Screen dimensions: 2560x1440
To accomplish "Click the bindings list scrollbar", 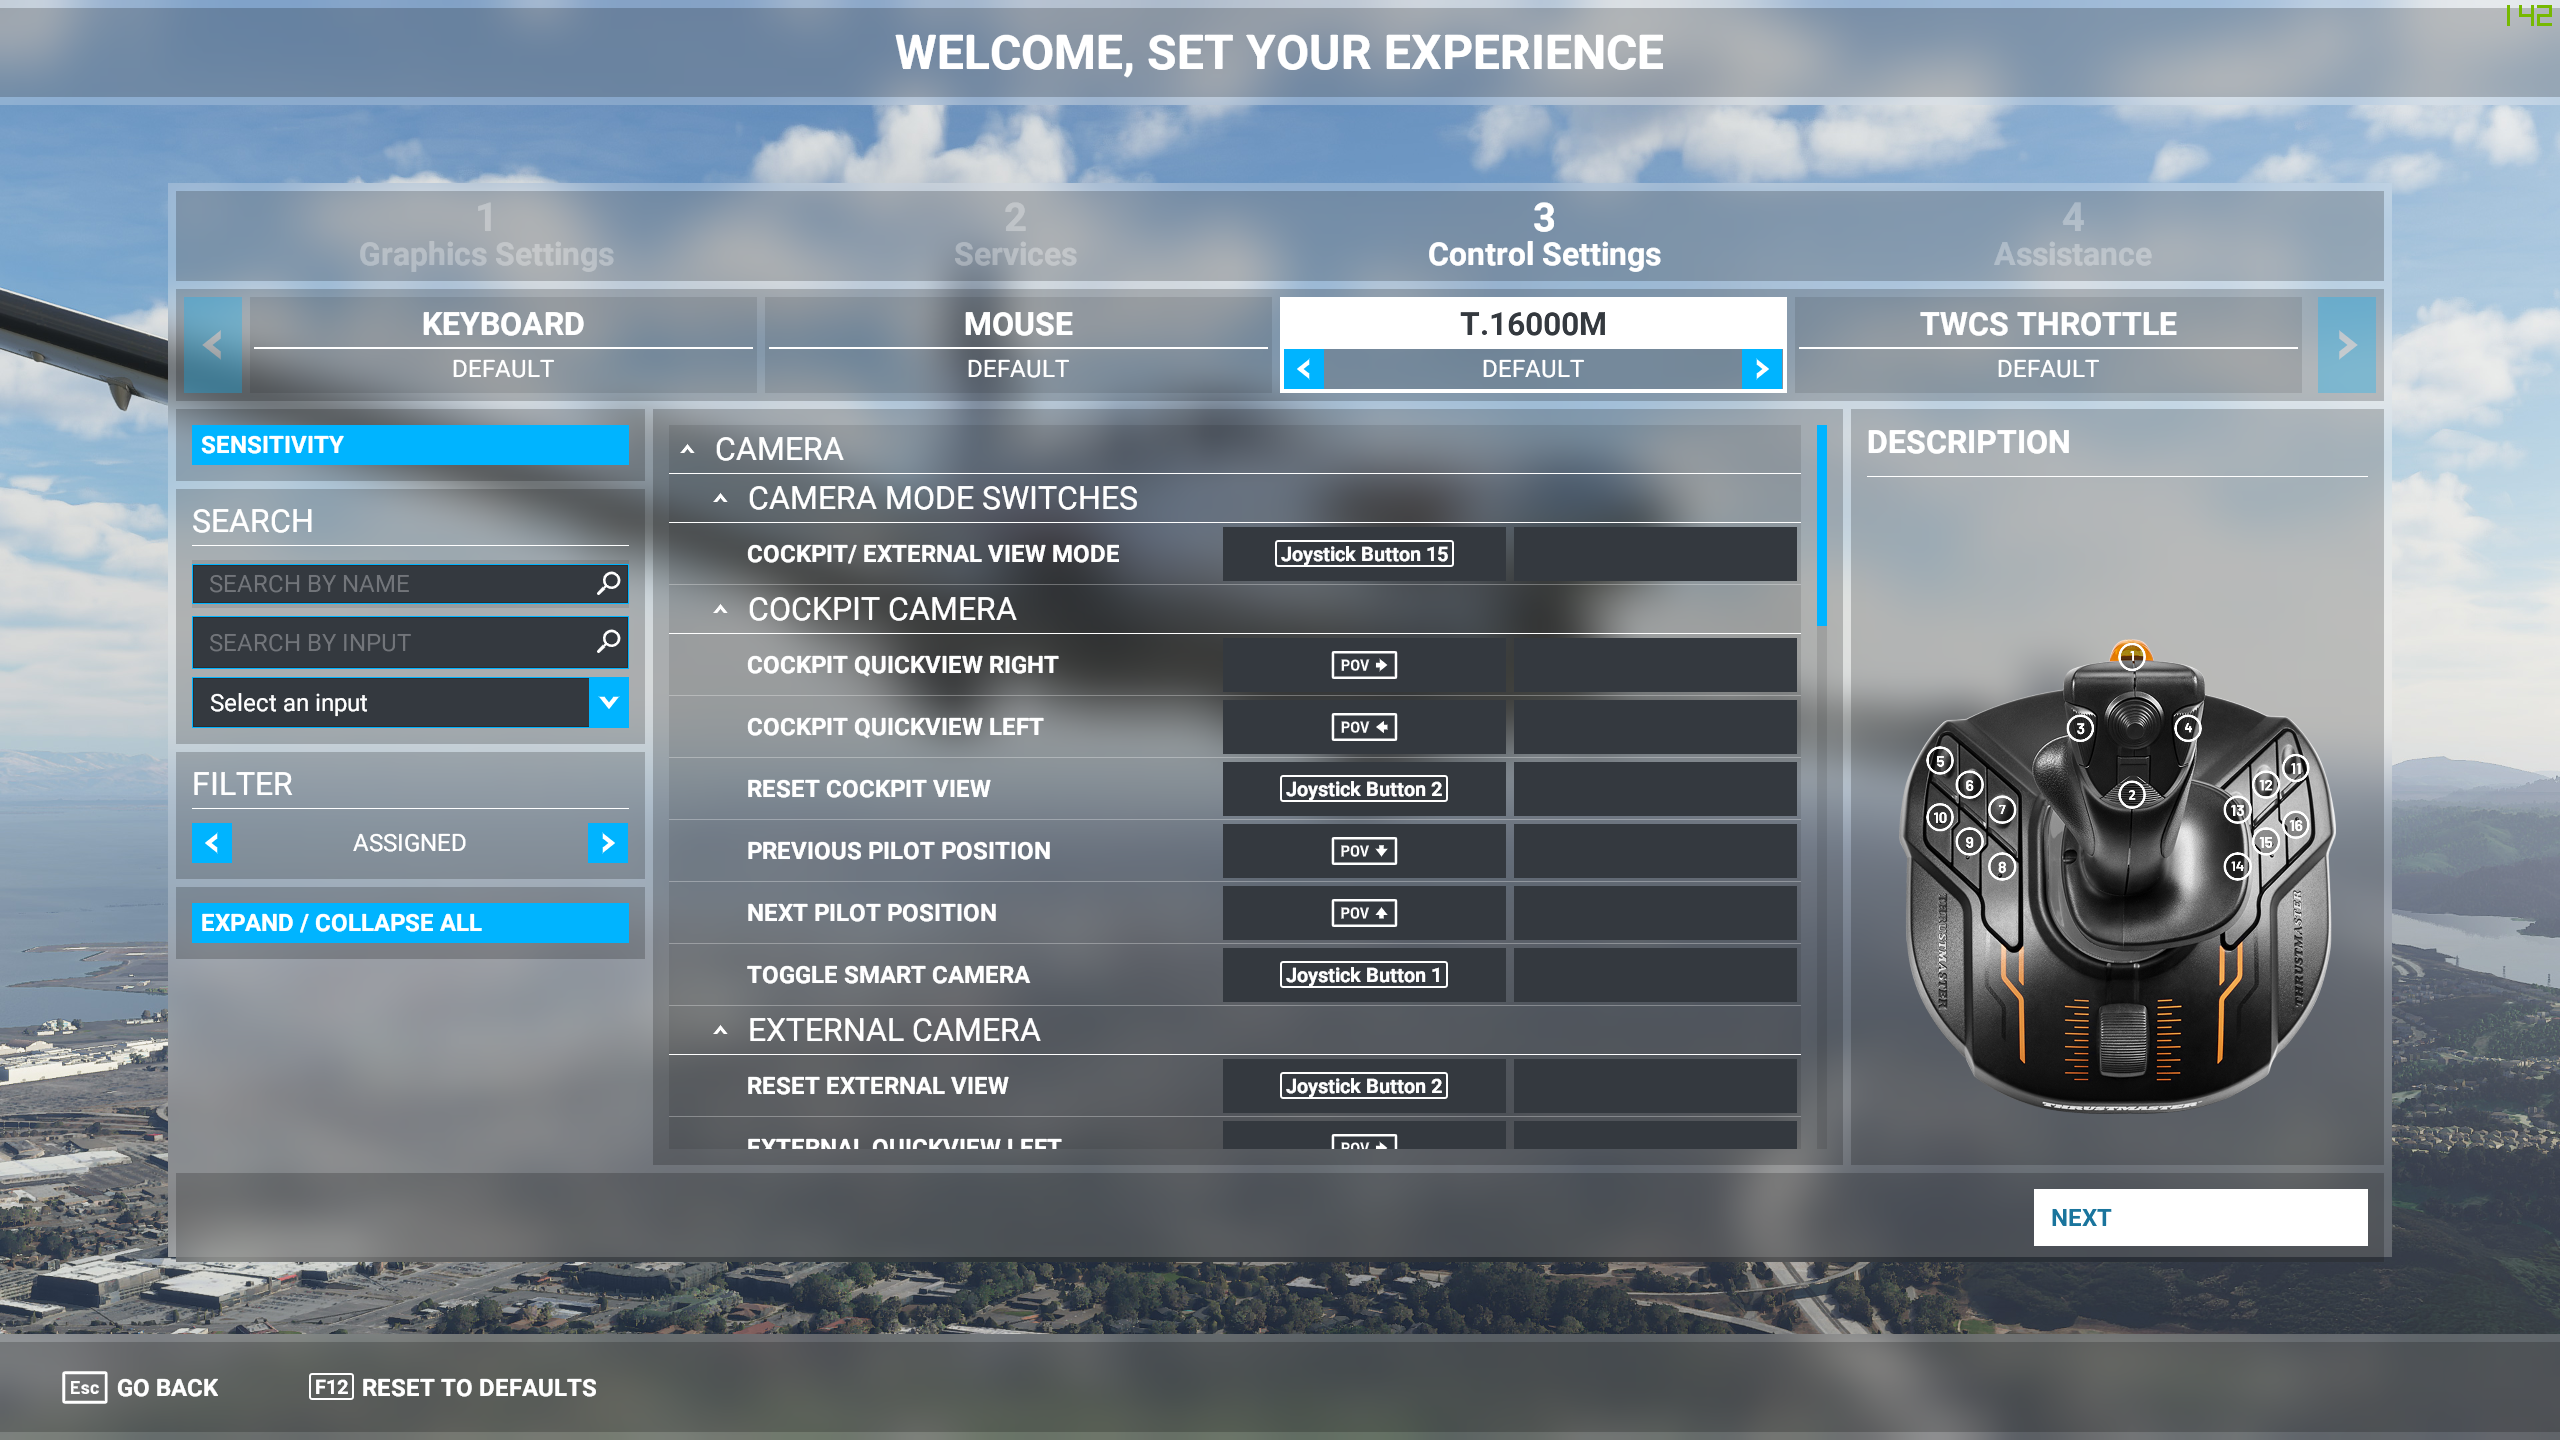I will [x=1822, y=526].
